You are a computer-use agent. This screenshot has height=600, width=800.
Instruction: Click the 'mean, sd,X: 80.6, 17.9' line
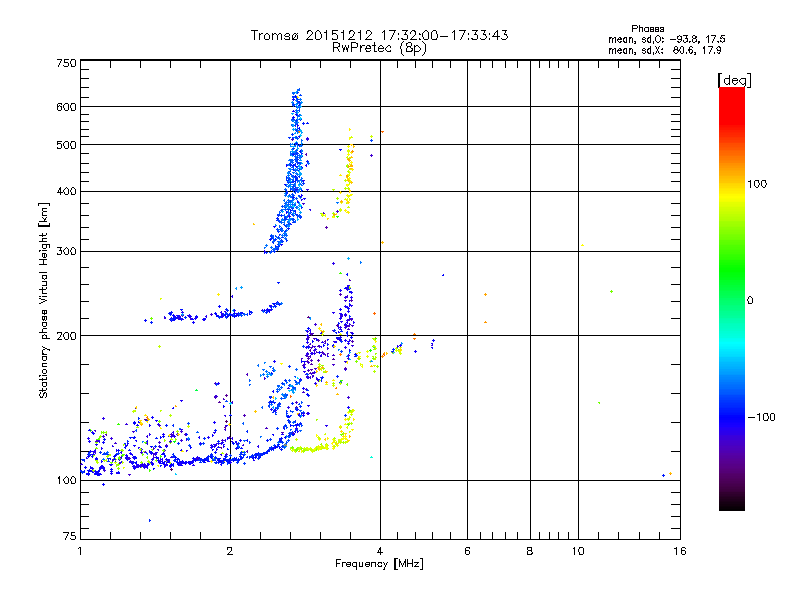pyautogui.click(x=664, y=50)
